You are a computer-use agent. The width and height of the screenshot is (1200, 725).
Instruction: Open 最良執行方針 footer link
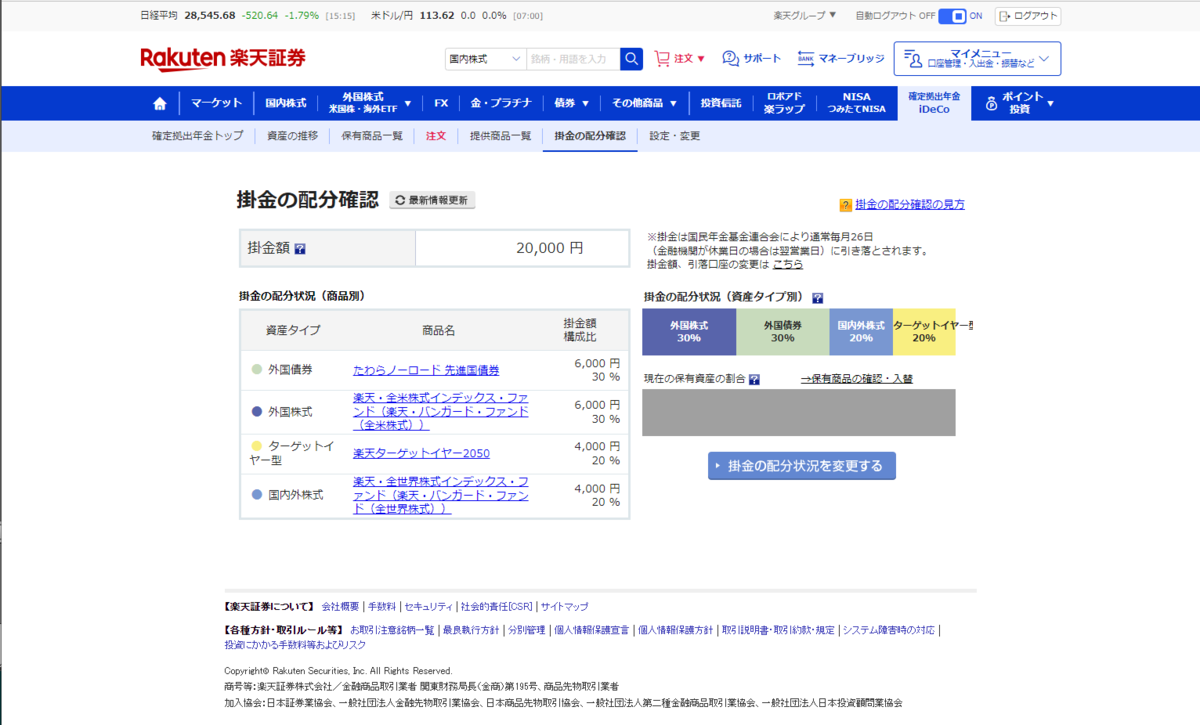click(471, 630)
